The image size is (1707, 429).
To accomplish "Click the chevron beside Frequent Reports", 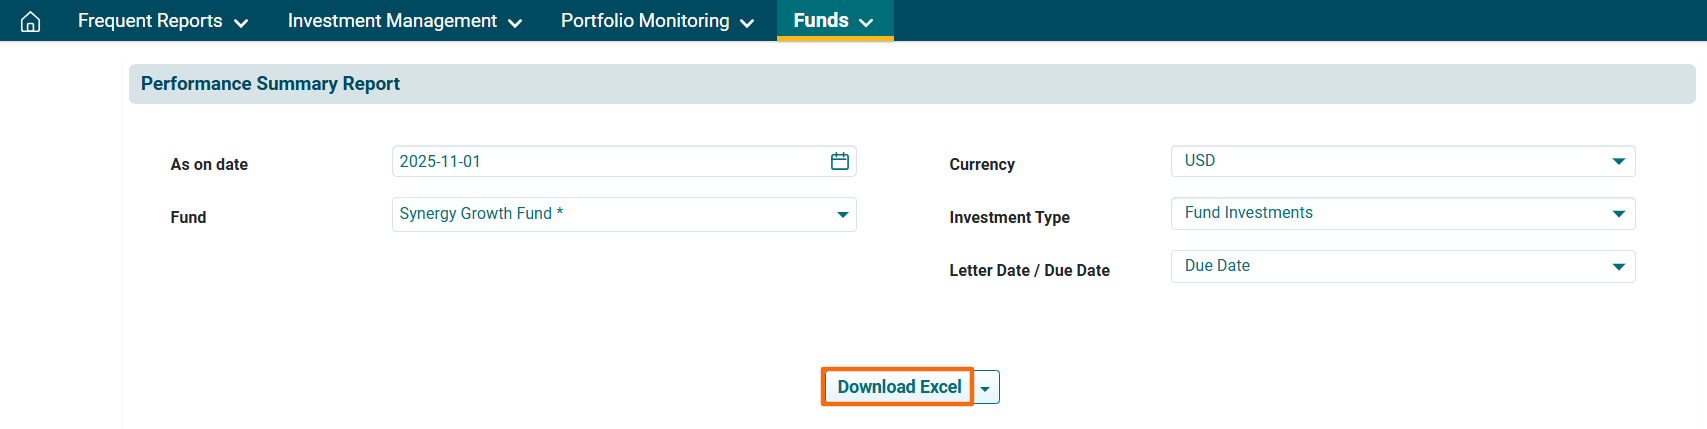I will 241,23.
